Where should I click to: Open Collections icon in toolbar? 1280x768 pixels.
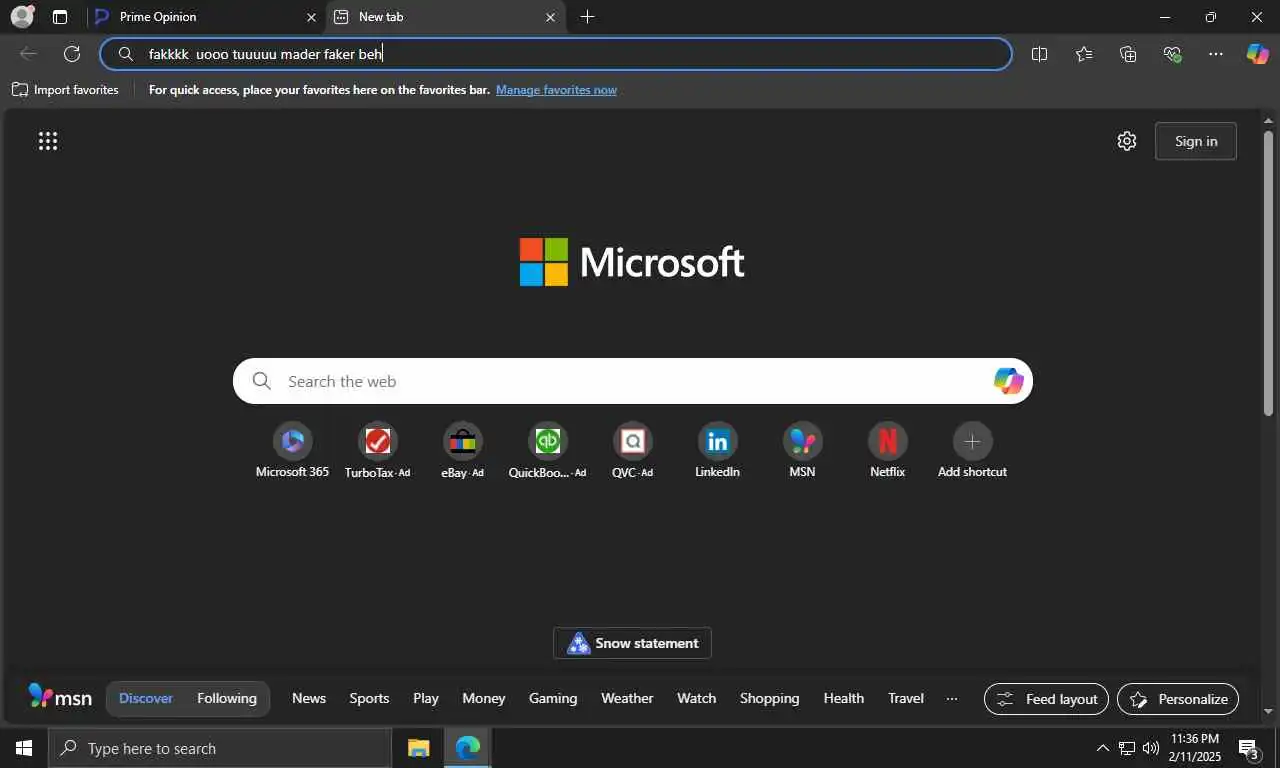pyautogui.click(x=1128, y=54)
